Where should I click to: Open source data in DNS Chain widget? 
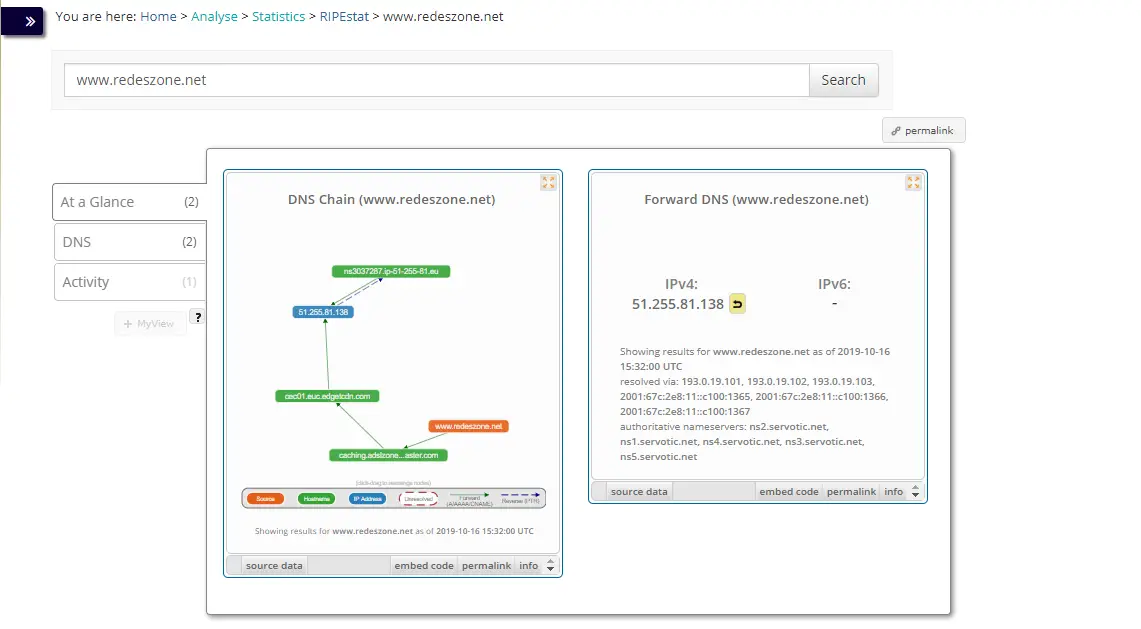tap(274, 566)
